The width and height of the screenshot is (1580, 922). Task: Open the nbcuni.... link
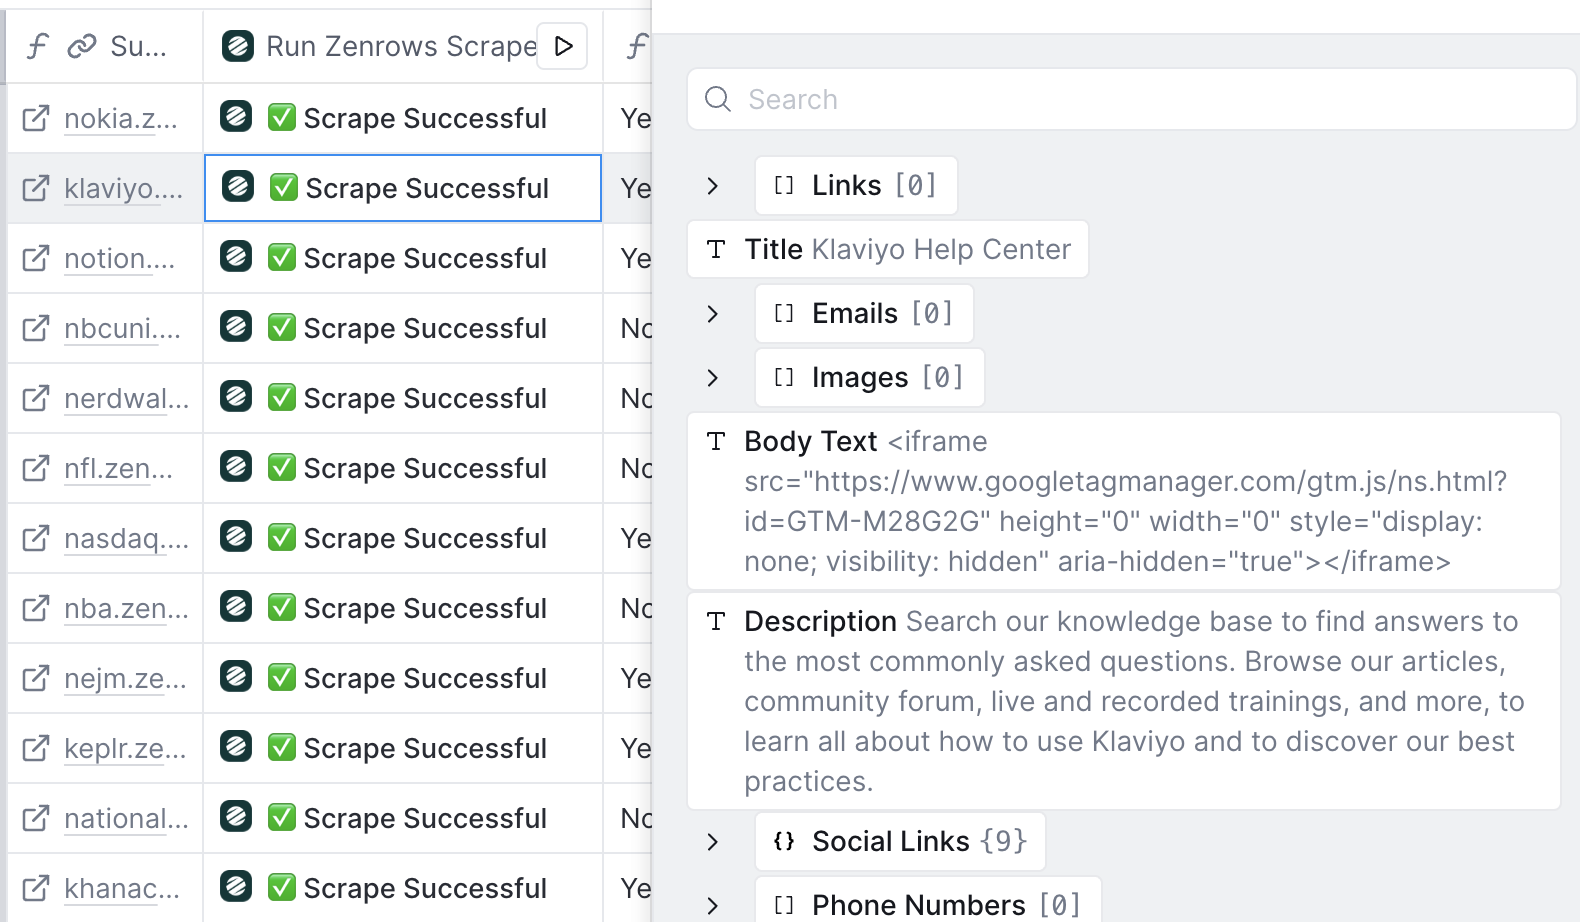123,329
